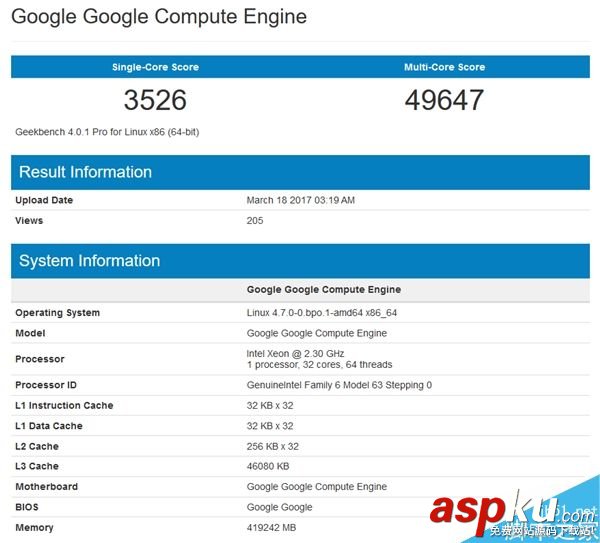Viewport: 600px width, 543px height.
Task: Click the page title Google Google Compute Engine
Action: (158, 17)
